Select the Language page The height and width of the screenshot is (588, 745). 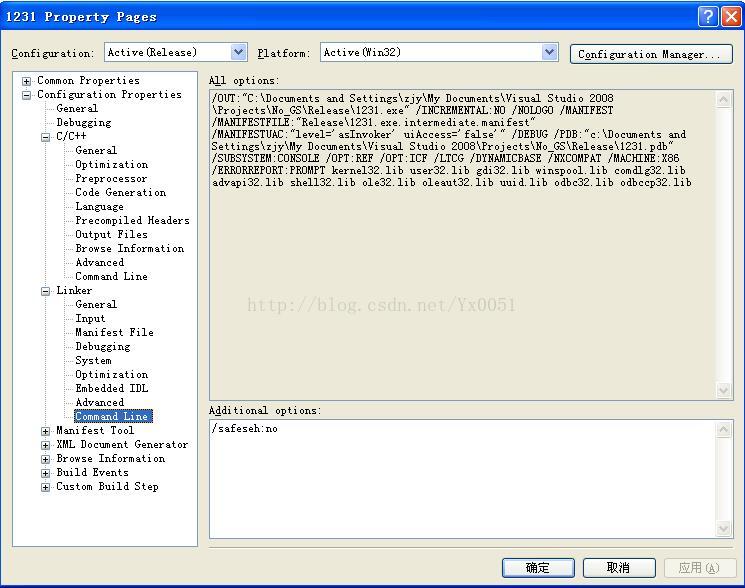pyautogui.click(x=99, y=207)
